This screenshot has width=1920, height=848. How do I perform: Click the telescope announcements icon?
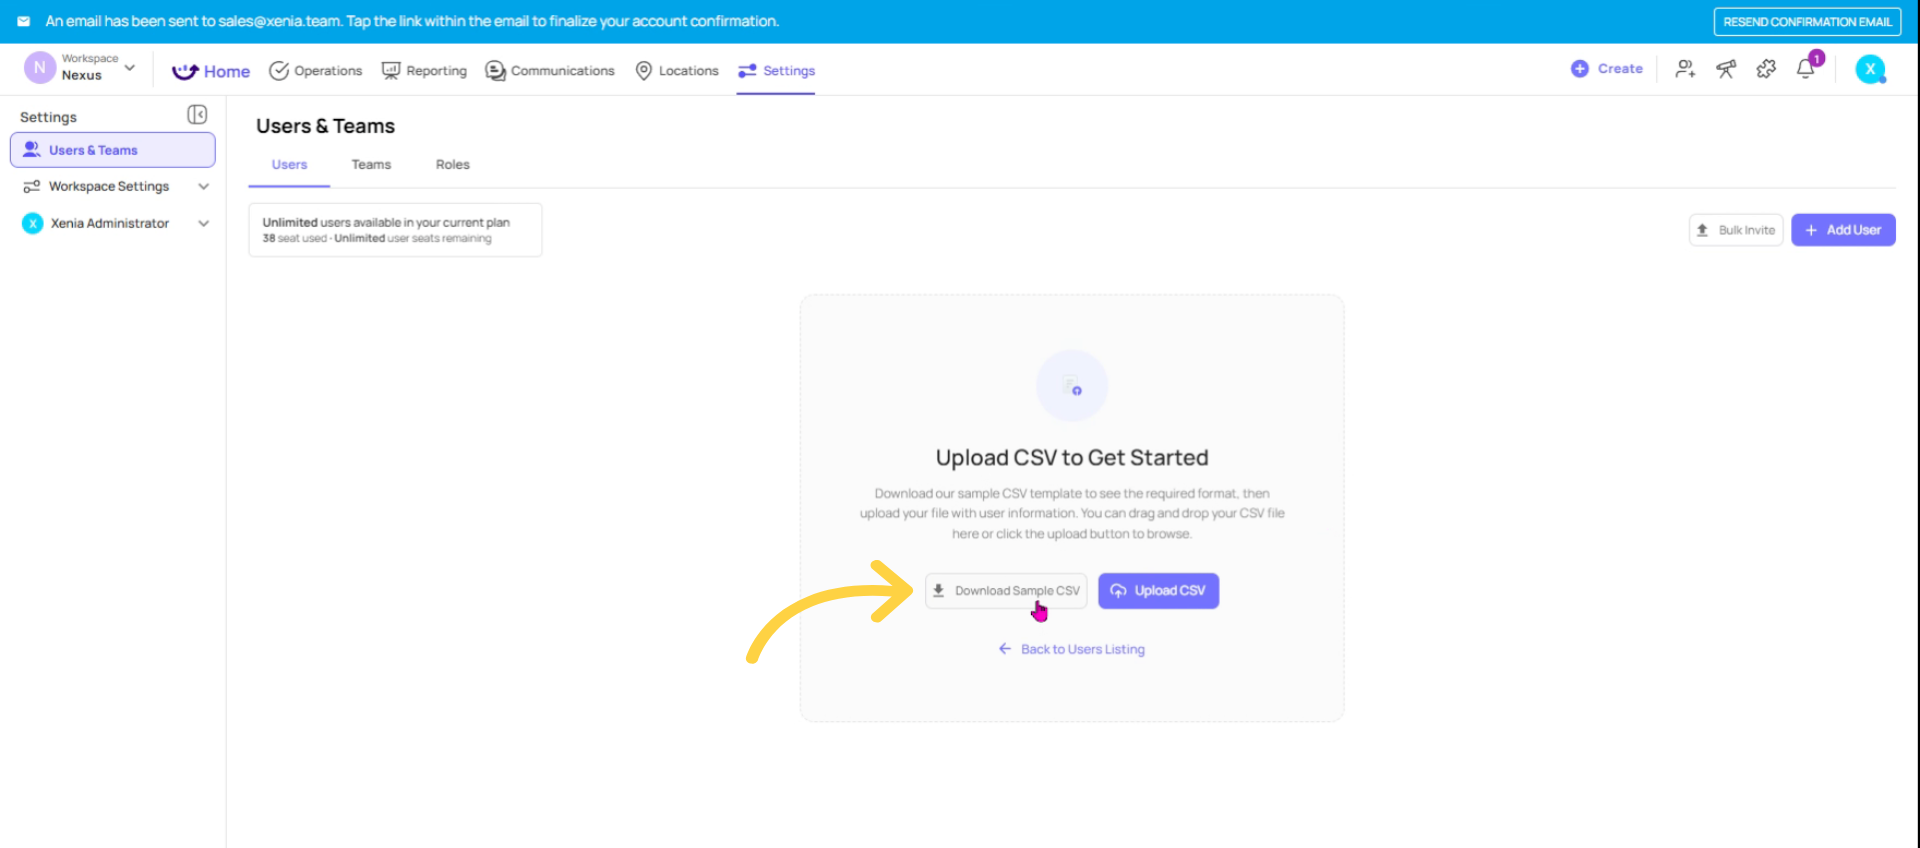pos(1726,68)
